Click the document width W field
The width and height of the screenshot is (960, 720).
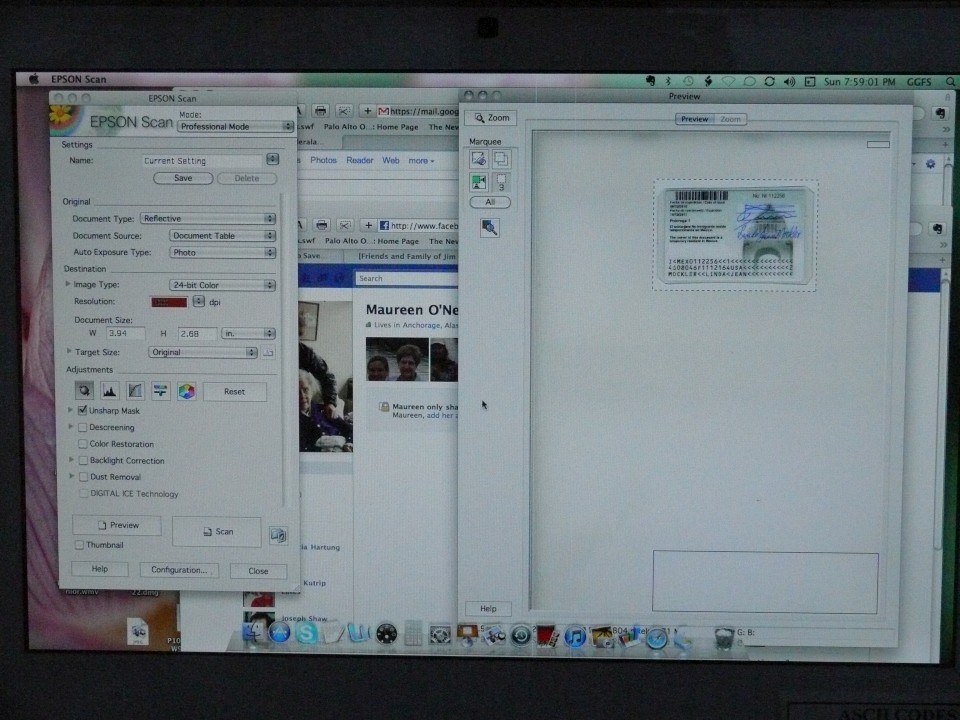click(126, 333)
